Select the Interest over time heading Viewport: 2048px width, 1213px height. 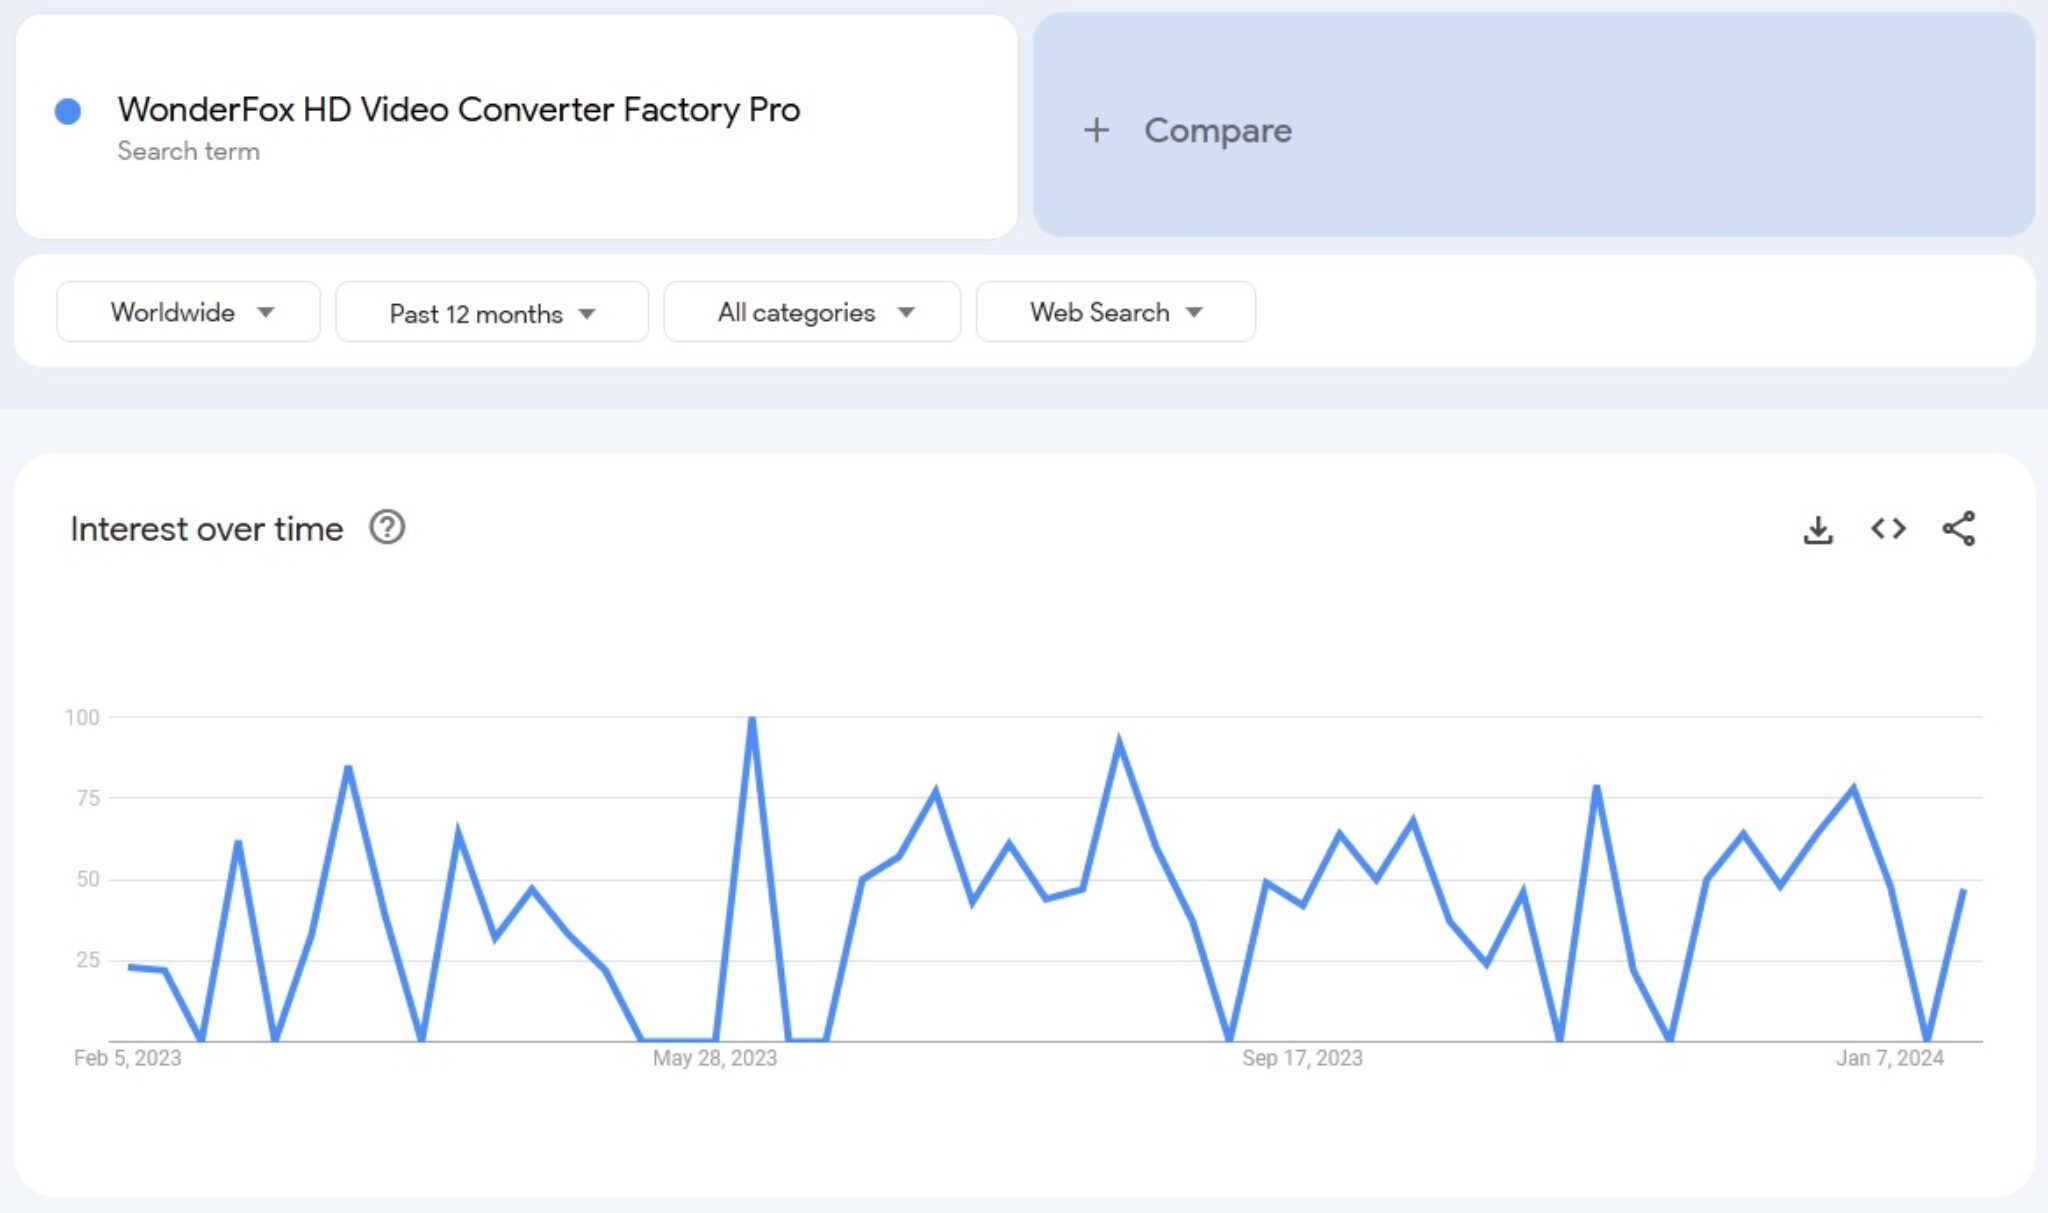[x=205, y=527]
